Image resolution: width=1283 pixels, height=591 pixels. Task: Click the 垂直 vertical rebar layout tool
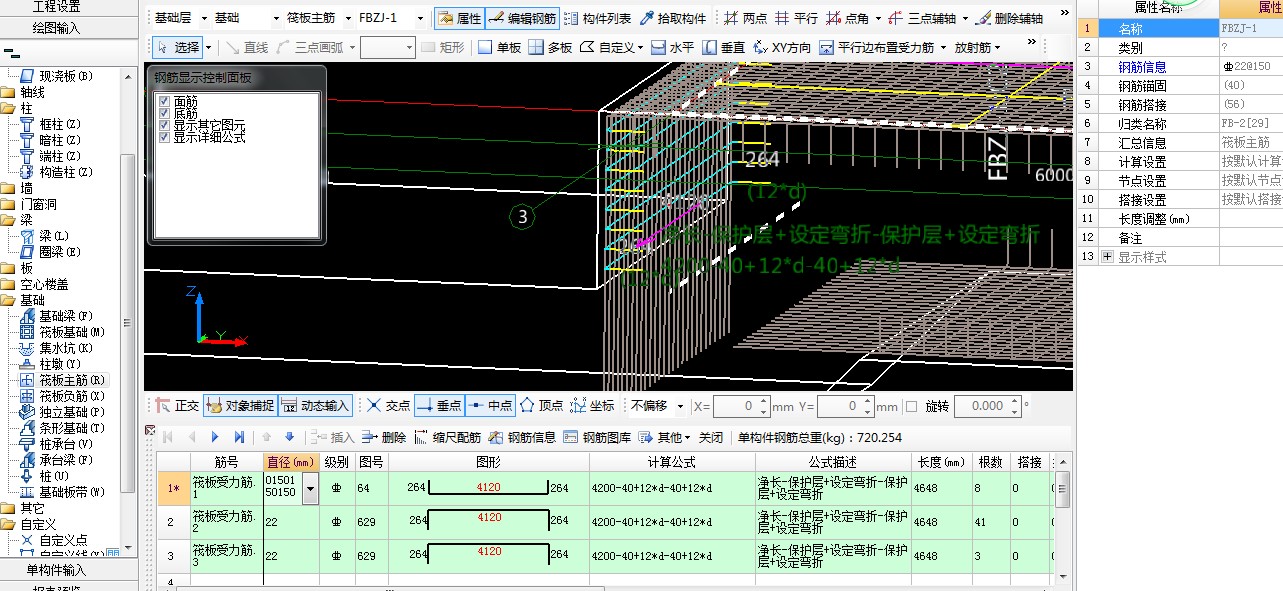(724, 47)
